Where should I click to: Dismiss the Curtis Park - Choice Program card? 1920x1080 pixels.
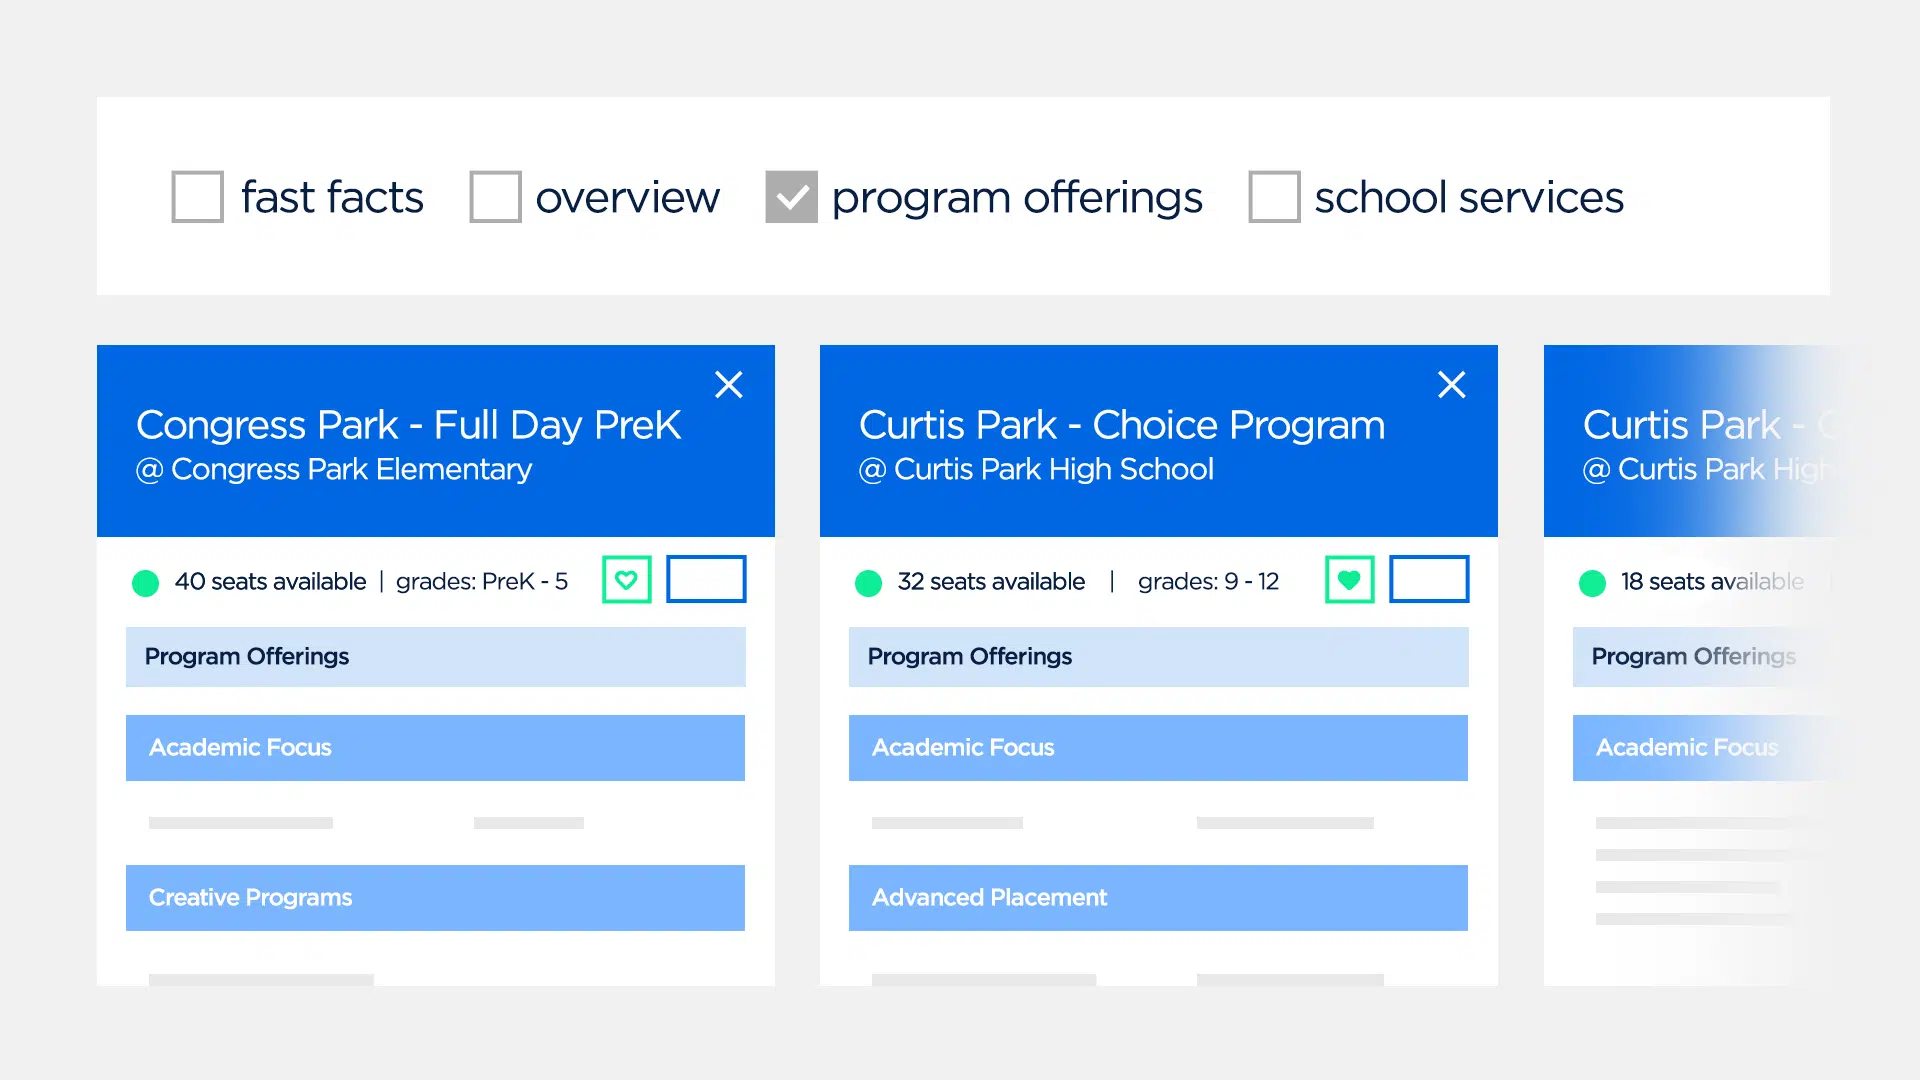[1451, 384]
